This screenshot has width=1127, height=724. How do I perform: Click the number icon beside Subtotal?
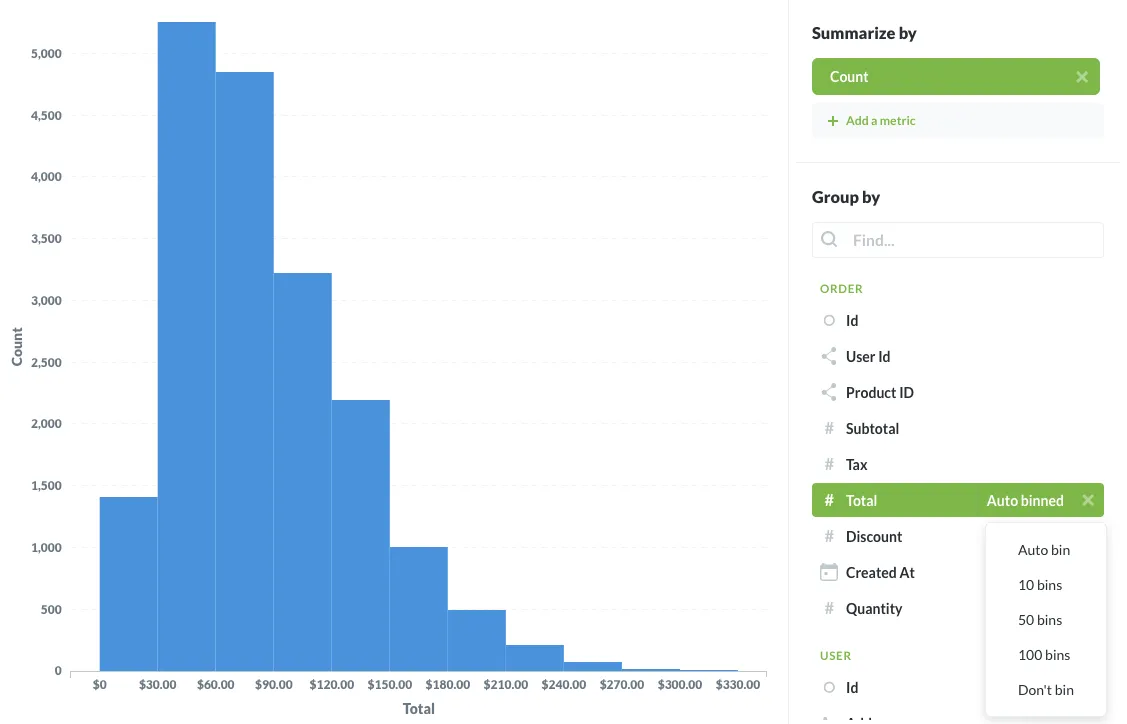point(828,428)
